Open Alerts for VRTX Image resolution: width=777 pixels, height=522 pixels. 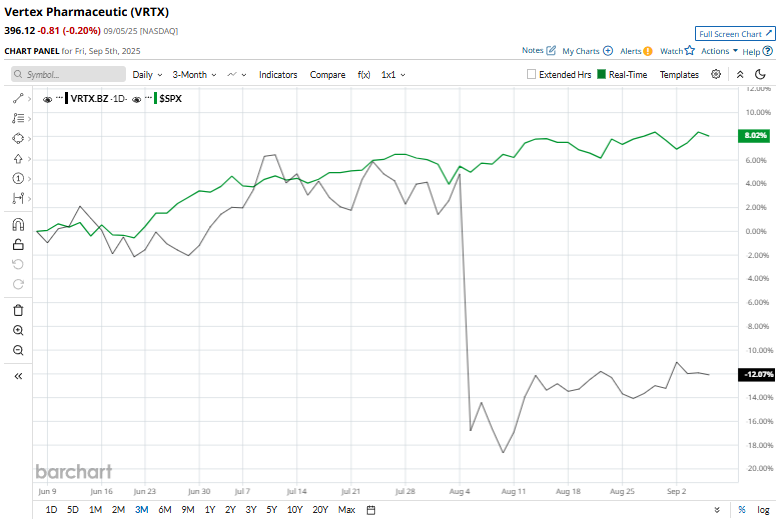click(636, 51)
